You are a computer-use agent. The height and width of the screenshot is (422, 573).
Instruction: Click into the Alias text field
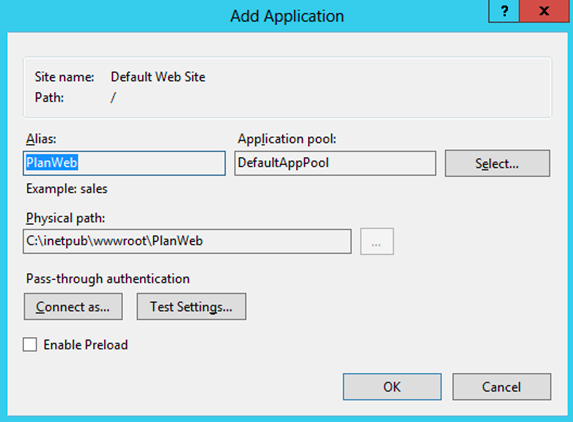[124, 163]
